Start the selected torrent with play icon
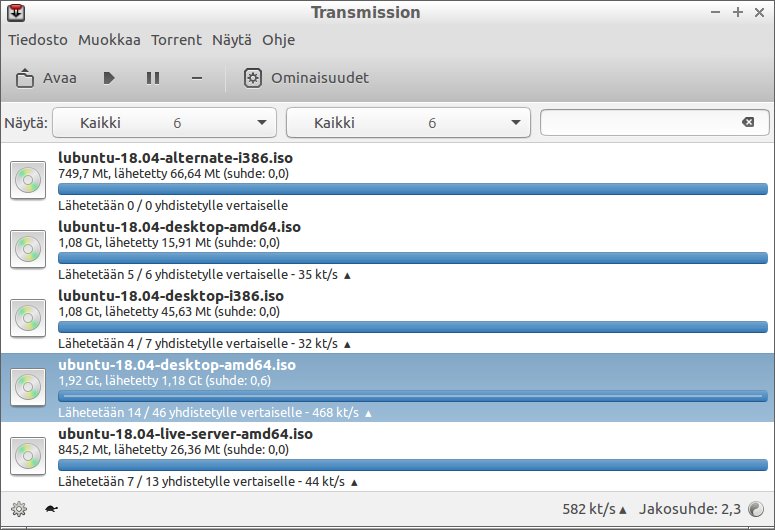The height and width of the screenshot is (530, 775). click(x=109, y=78)
